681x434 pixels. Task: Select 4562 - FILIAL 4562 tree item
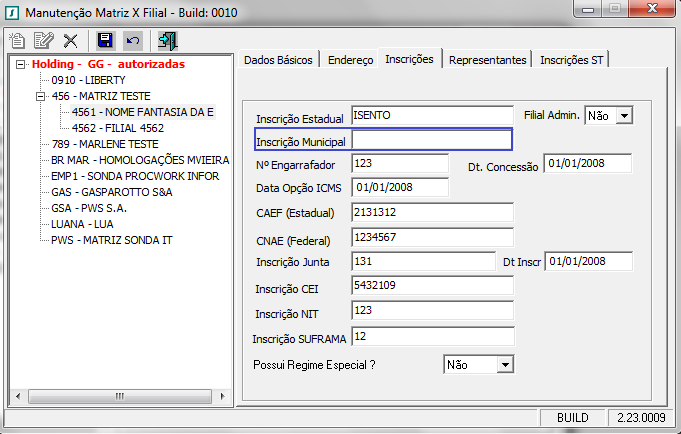point(118,128)
